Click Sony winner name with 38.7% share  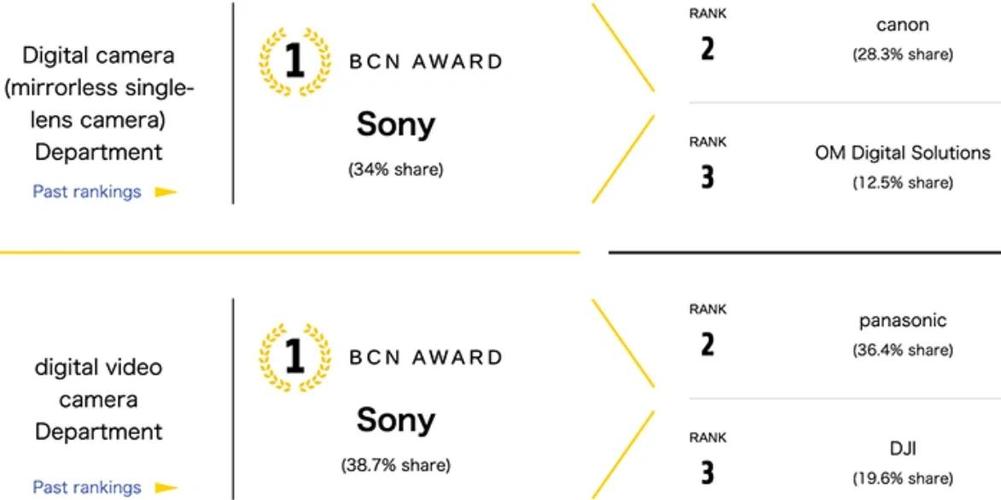pyautogui.click(x=396, y=420)
